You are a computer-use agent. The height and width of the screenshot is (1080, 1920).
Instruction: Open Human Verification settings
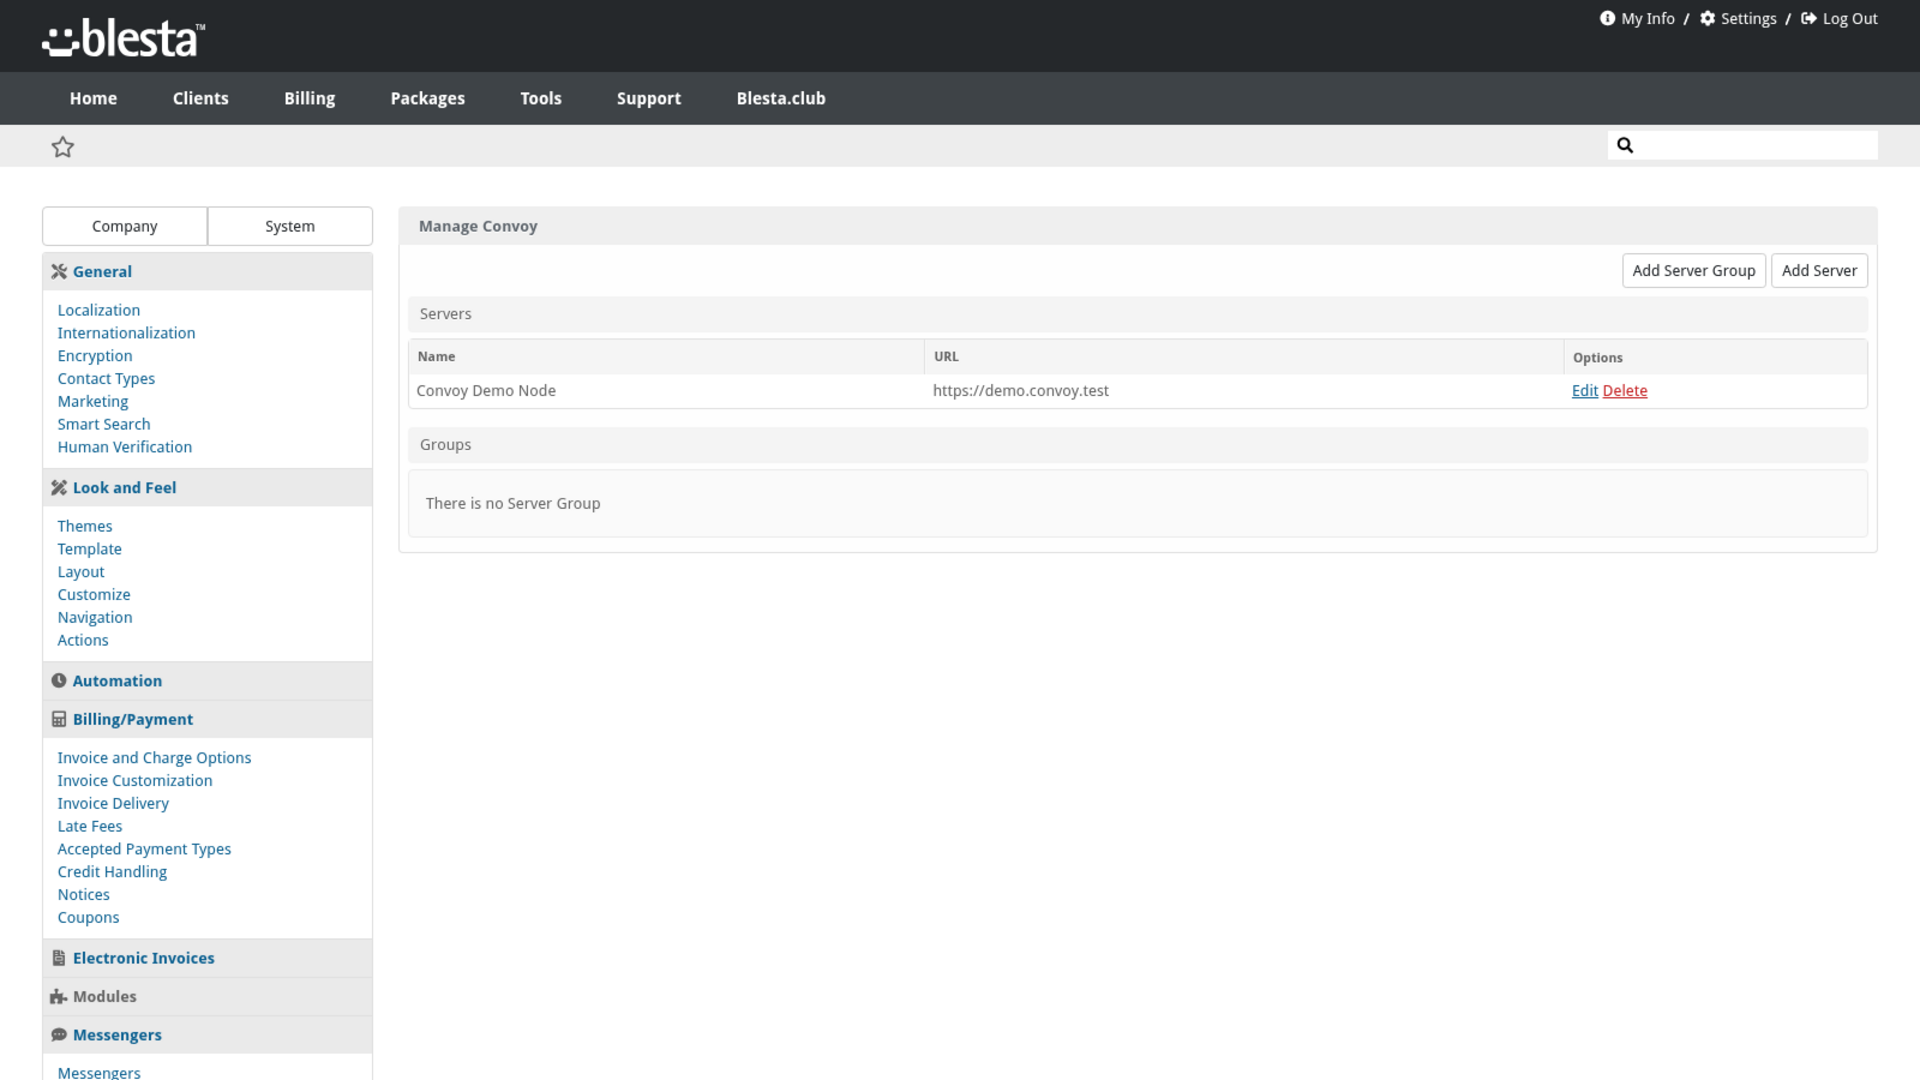[x=125, y=447]
